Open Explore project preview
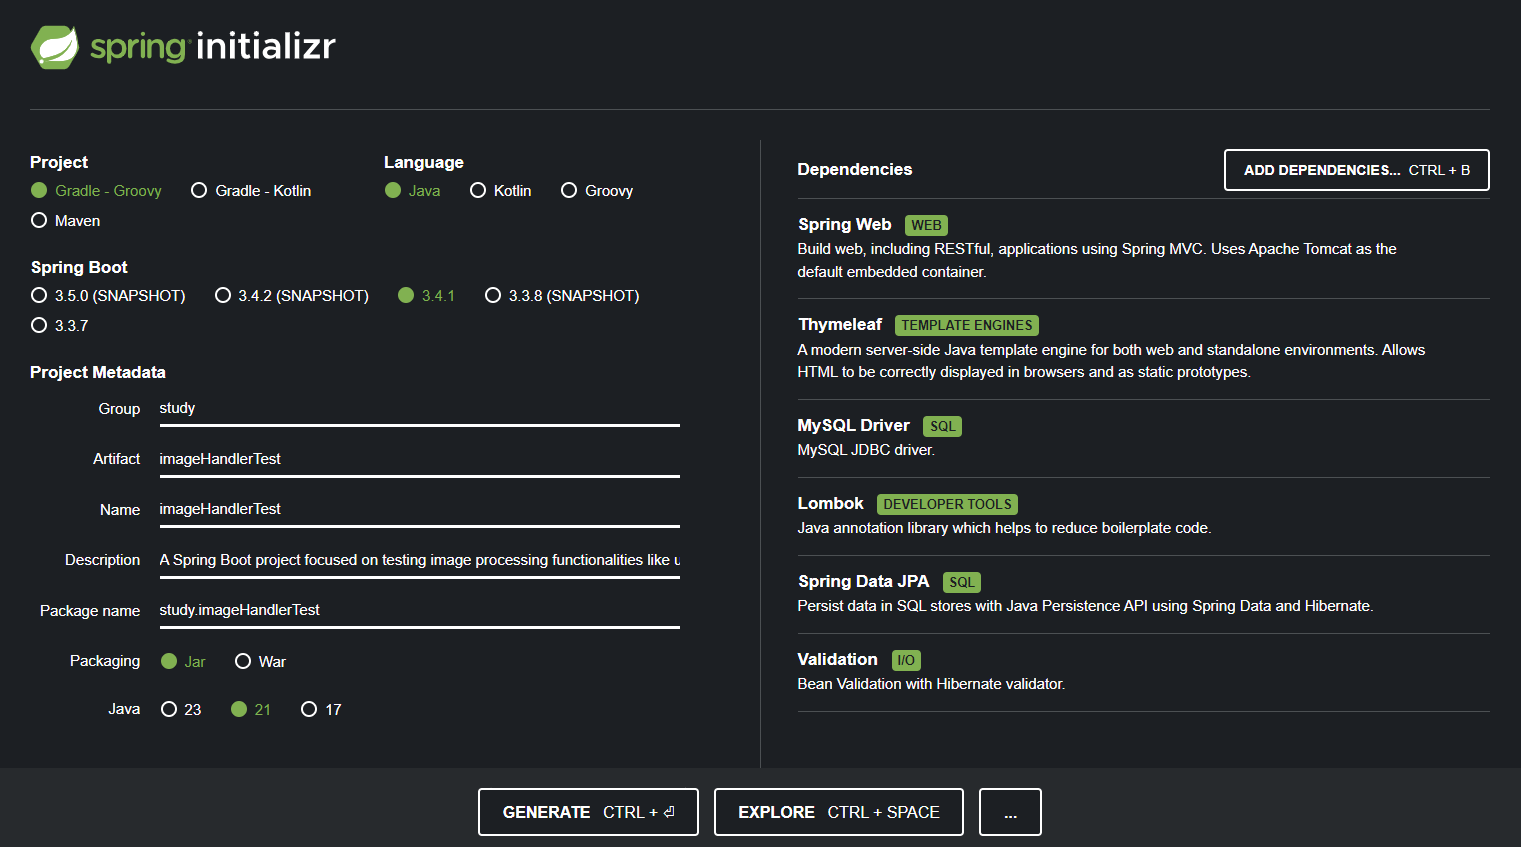Viewport: 1521px width, 847px height. click(x=839, y=812)
